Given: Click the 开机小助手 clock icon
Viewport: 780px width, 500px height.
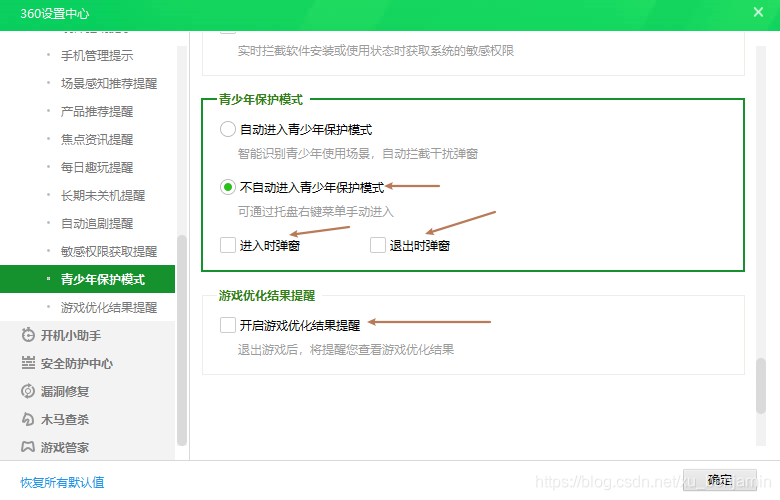Looking at the screenshot, I should [x=28, y=335].
